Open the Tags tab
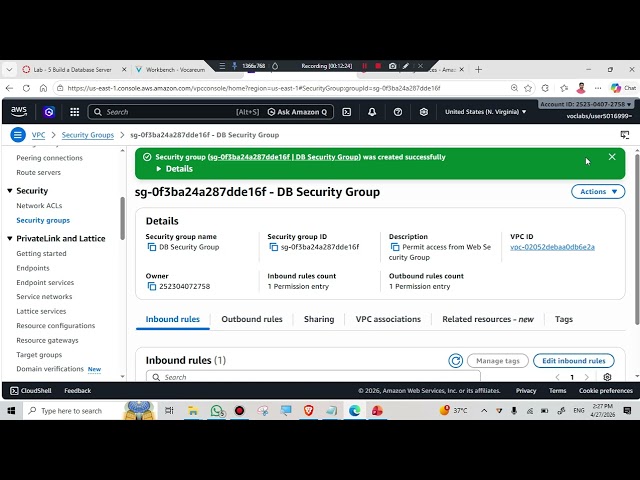The image size is (640, 480). coord(564,319)
